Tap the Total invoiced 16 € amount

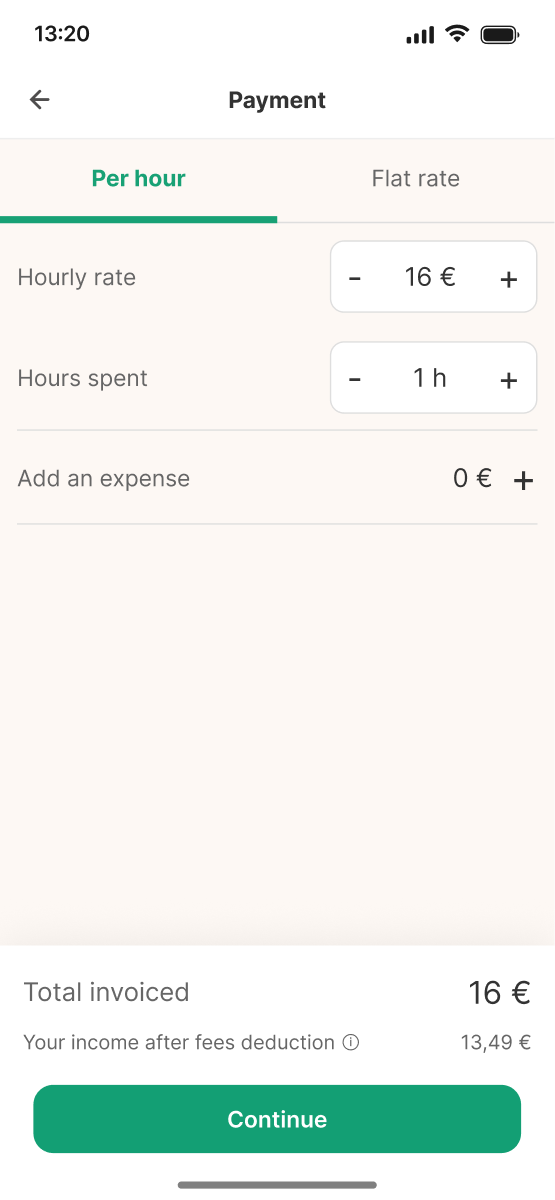[499, 992]
